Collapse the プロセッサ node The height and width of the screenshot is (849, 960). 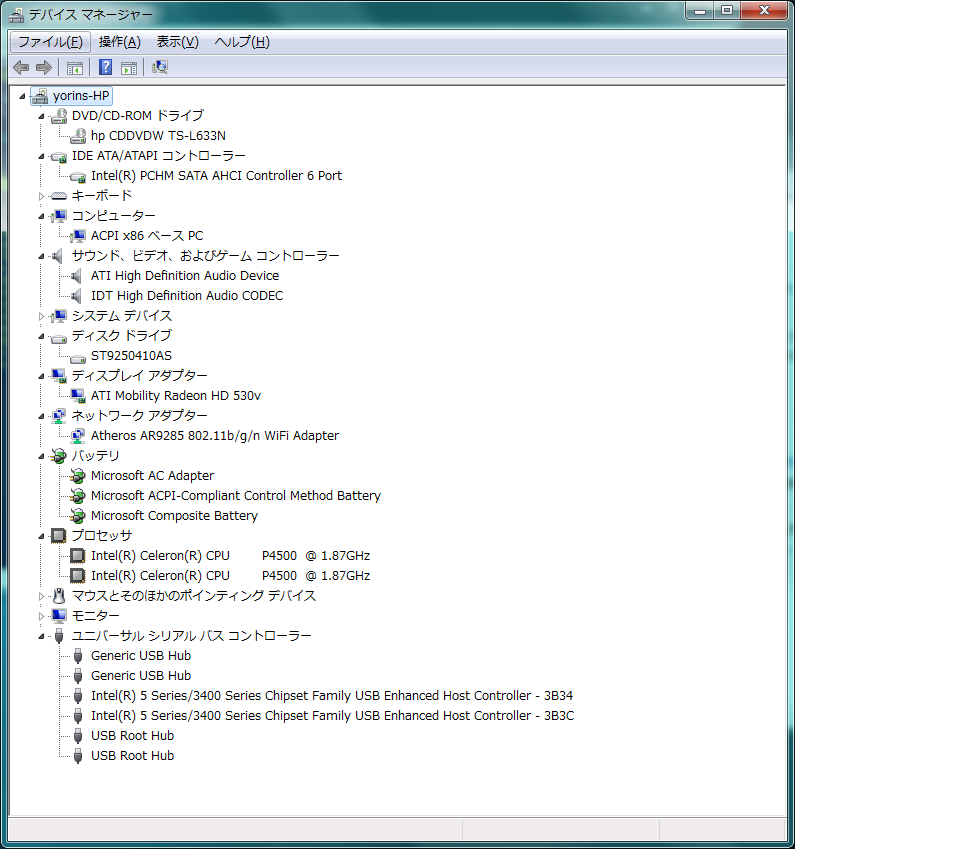pyautogui.click(x=41, y=536)
